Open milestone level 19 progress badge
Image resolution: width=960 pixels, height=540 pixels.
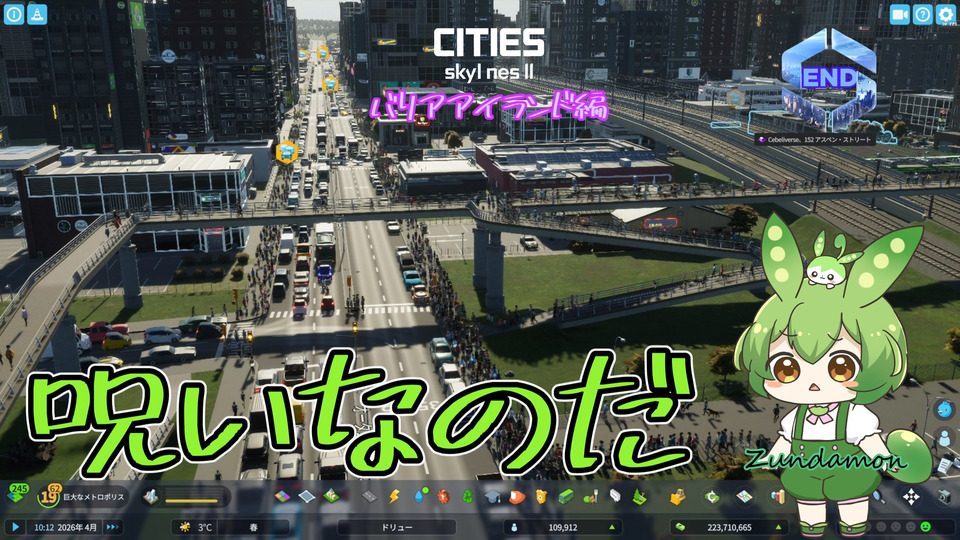click(x=48, y=496)
